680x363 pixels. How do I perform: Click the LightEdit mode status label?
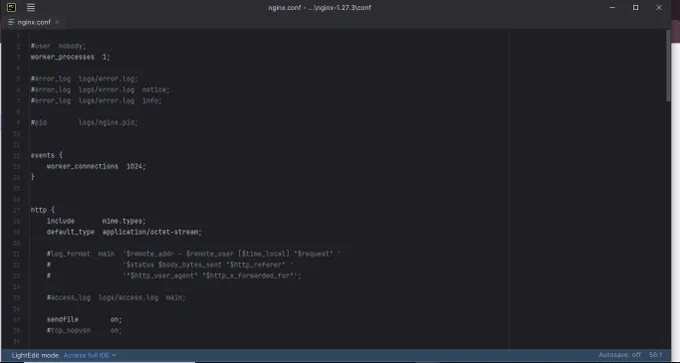[36, 355]
